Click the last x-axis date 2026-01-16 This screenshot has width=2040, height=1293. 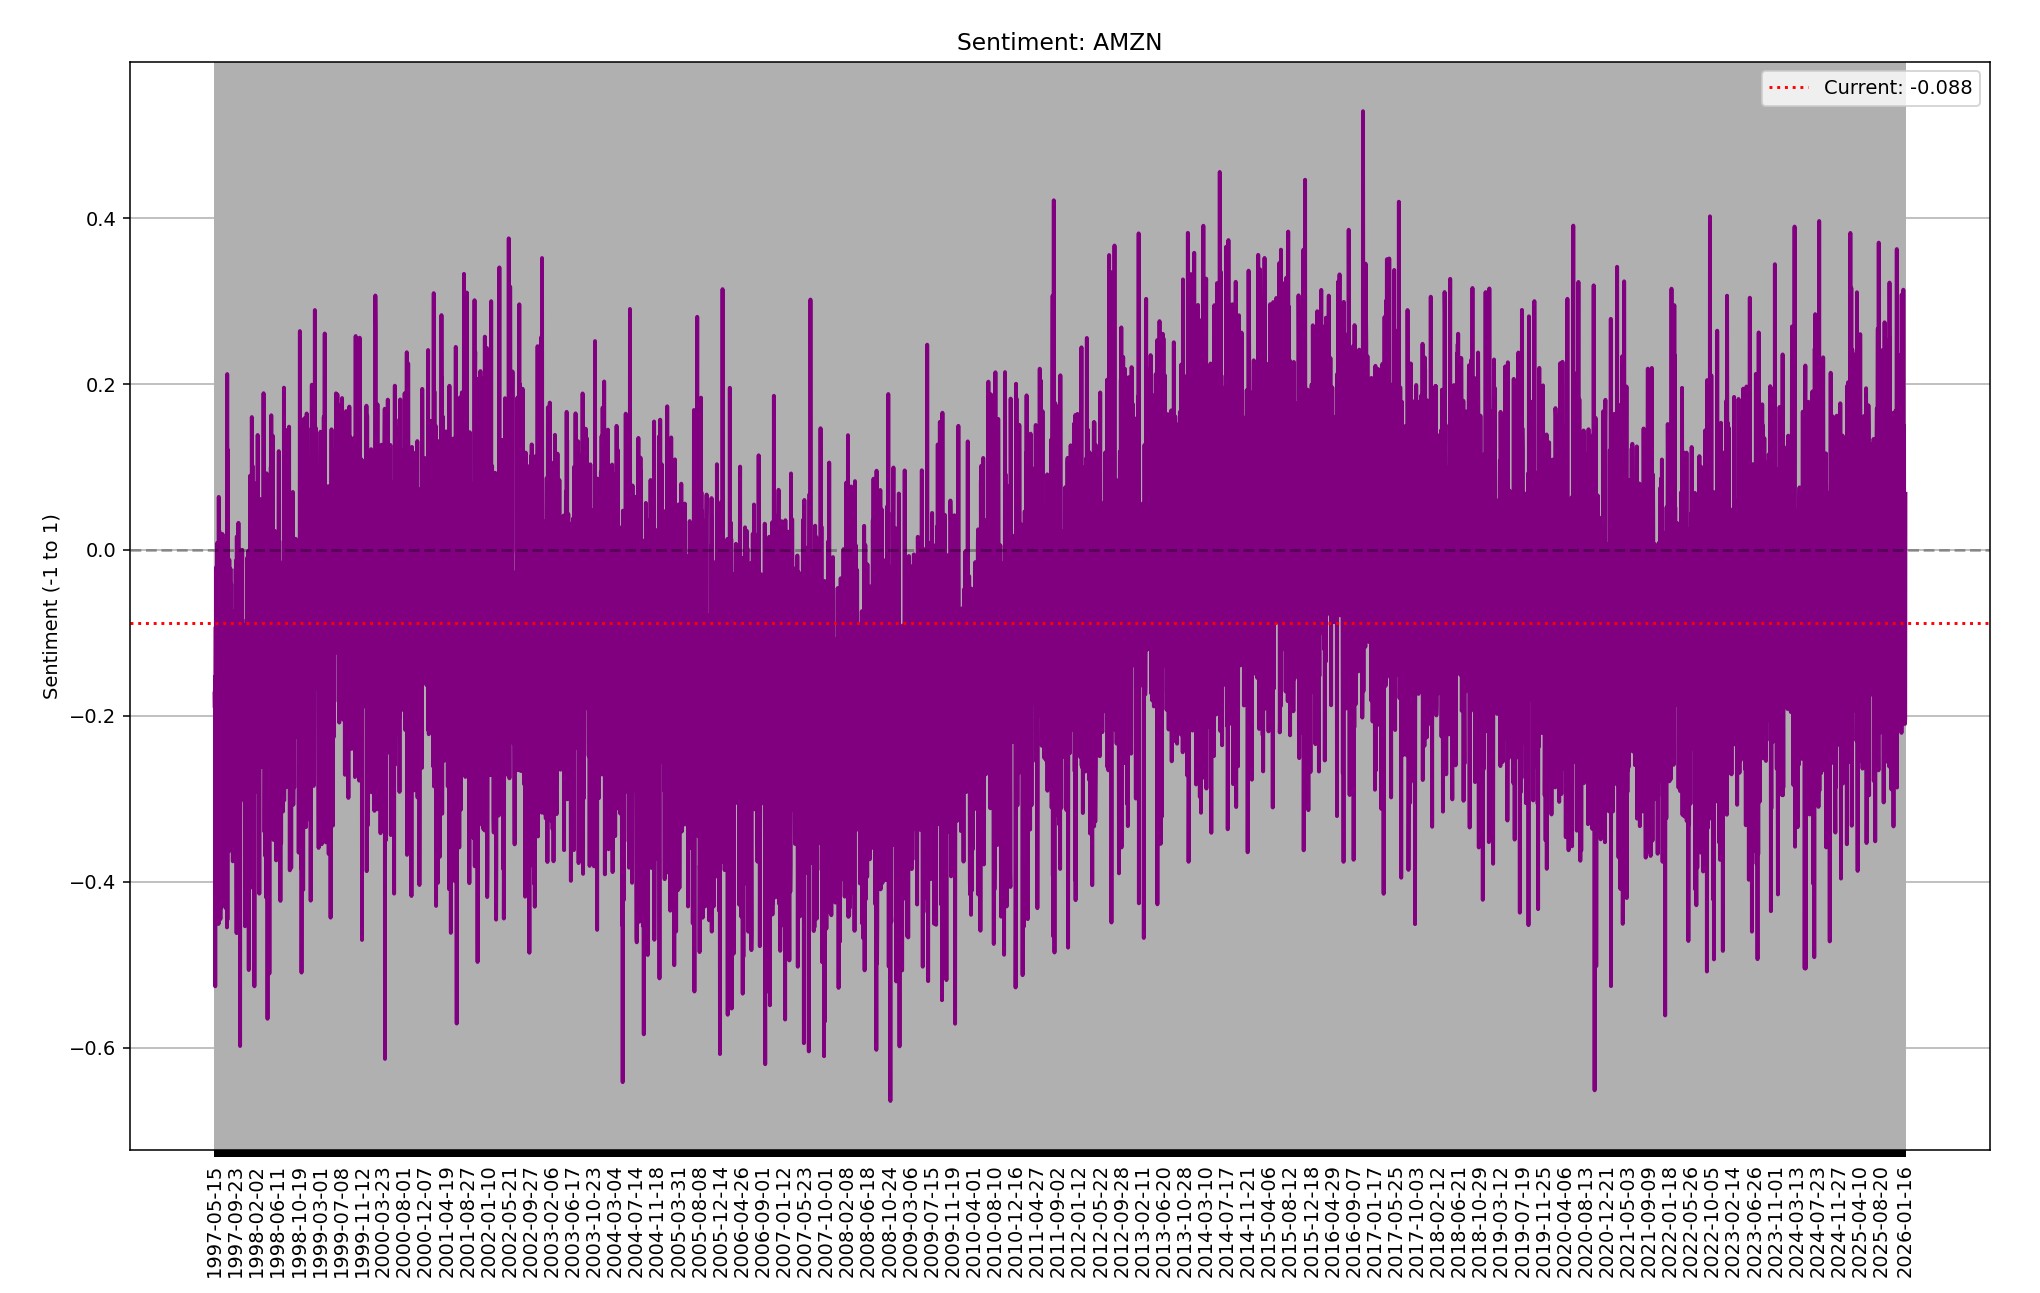pyautogui.click(x=1904, y=1222)
